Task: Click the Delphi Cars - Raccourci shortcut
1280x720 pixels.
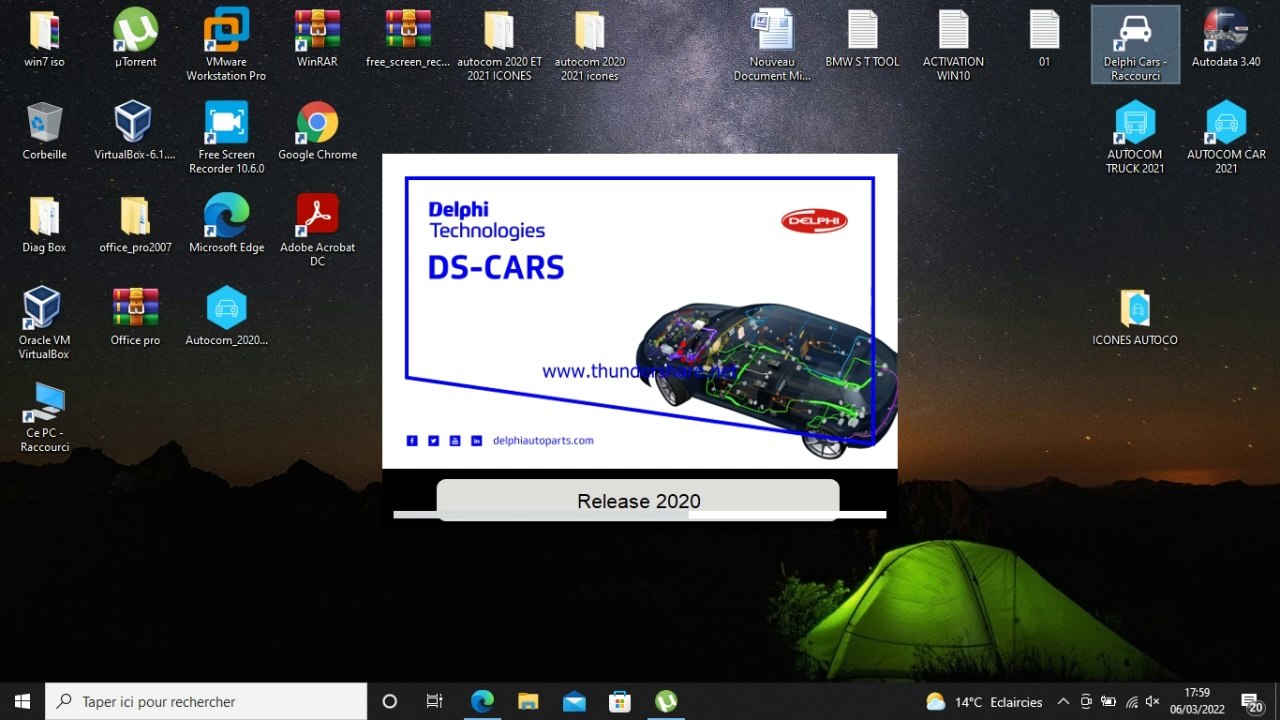Action: [x=1135, y=45]
